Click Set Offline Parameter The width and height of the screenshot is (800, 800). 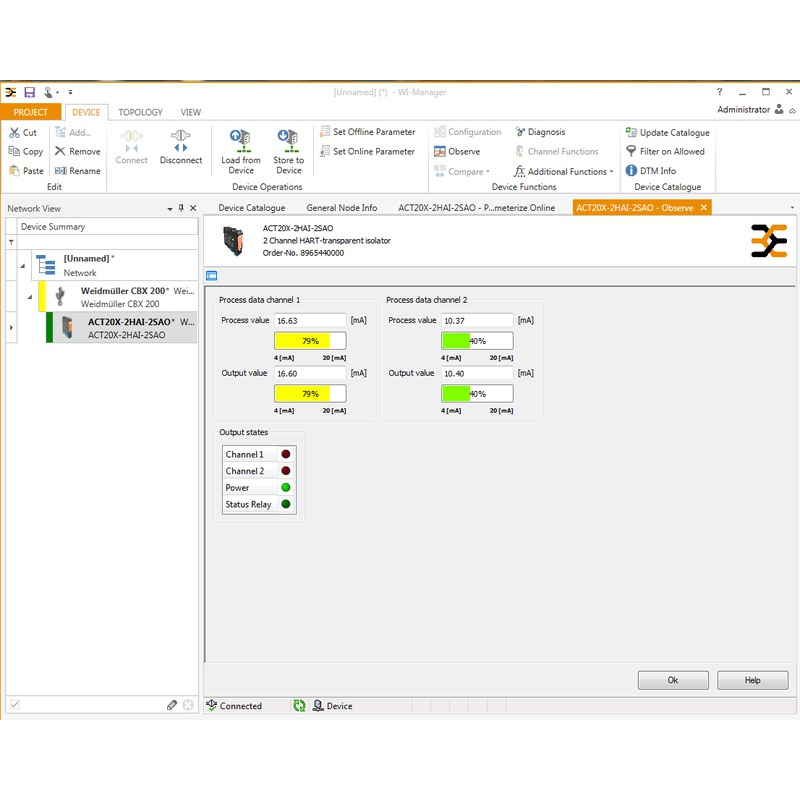coord(367,132)
